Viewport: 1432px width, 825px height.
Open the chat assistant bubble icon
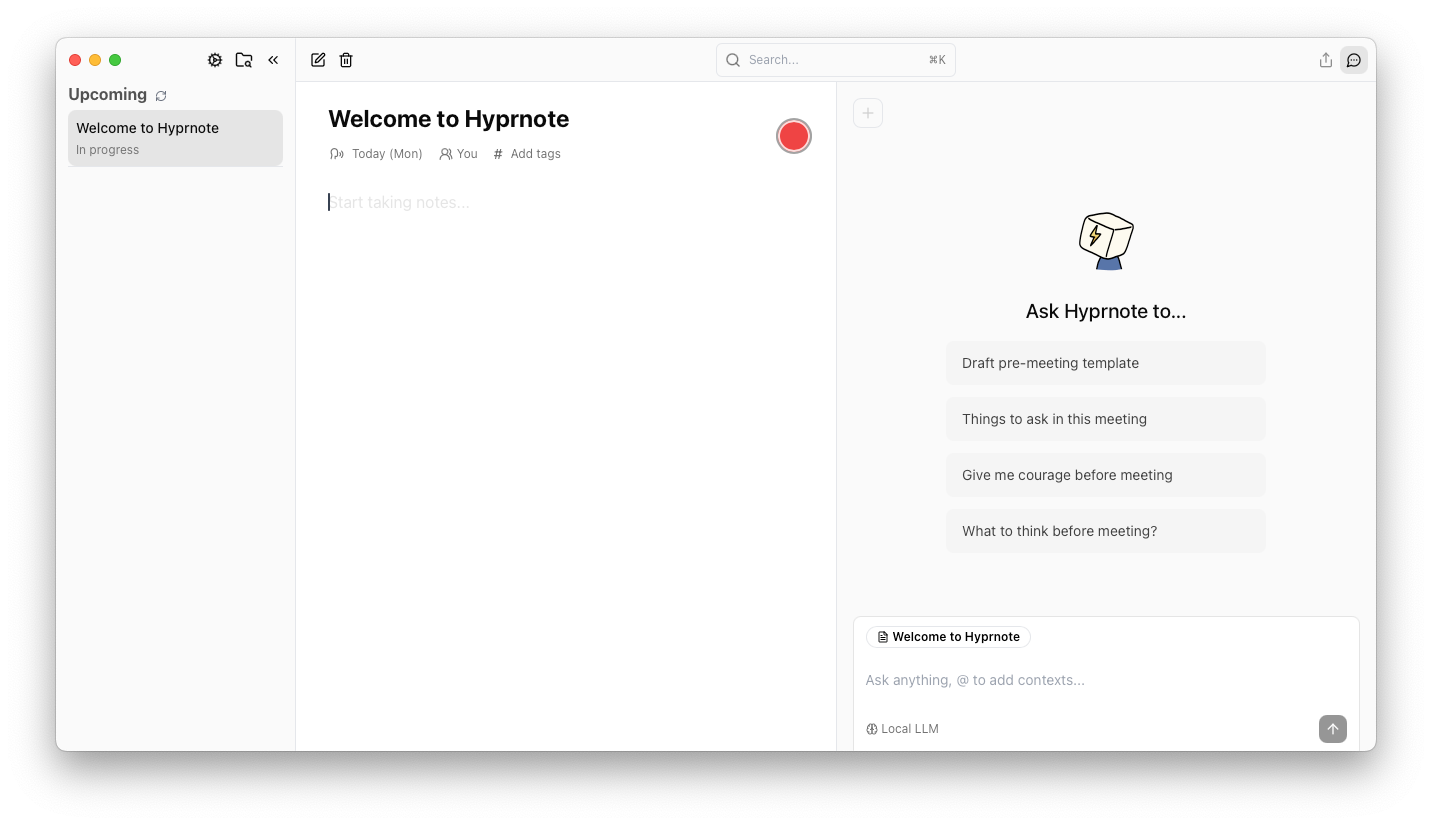click(x=1354, y=60)
